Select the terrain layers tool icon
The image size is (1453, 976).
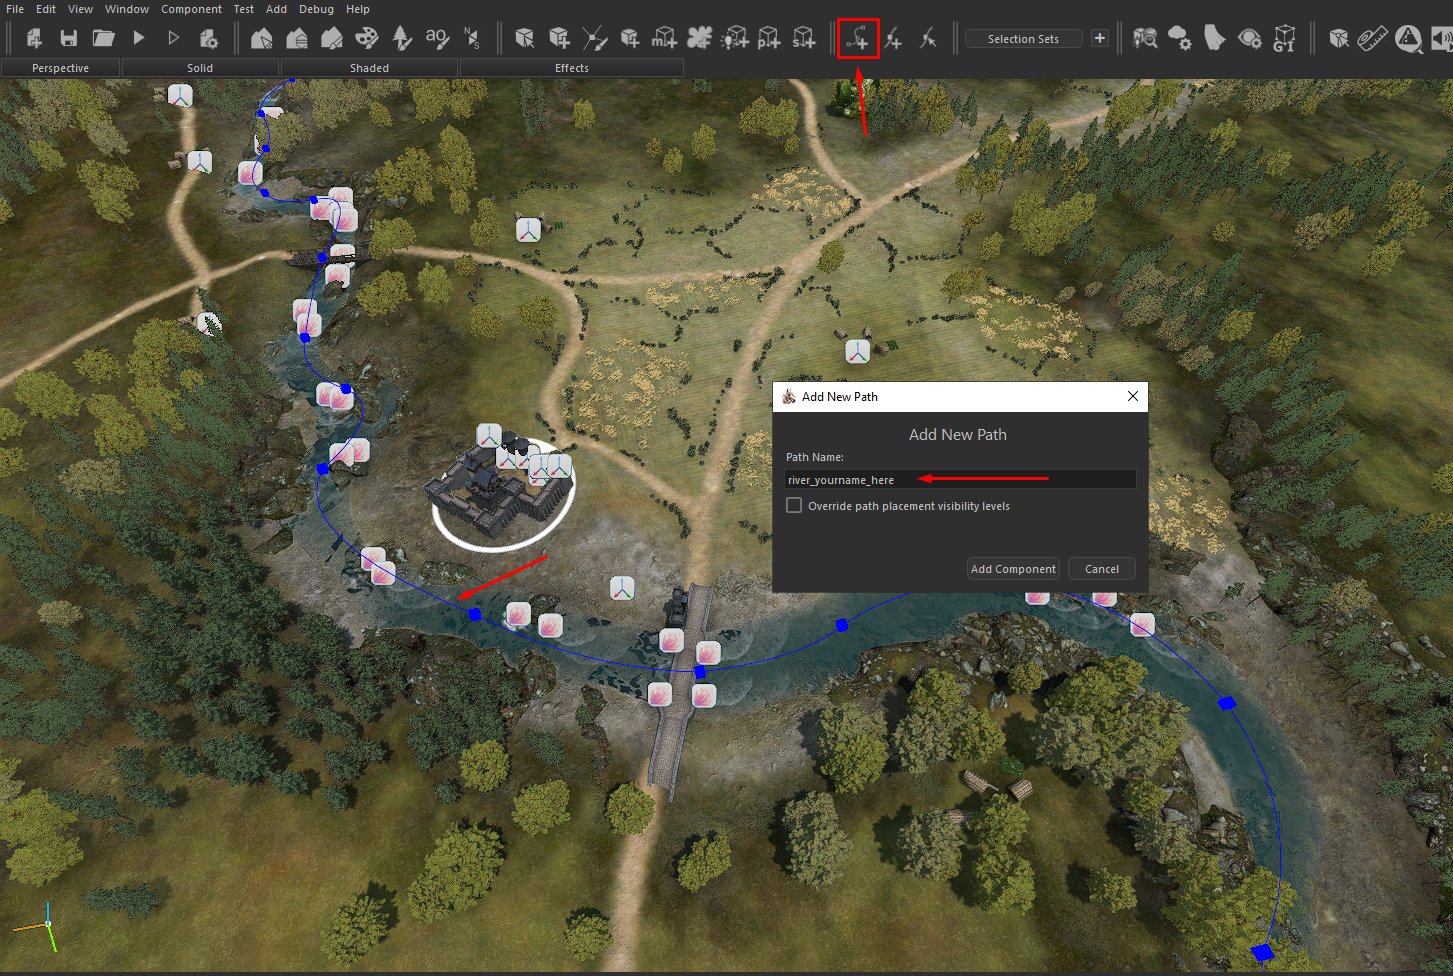297,38
